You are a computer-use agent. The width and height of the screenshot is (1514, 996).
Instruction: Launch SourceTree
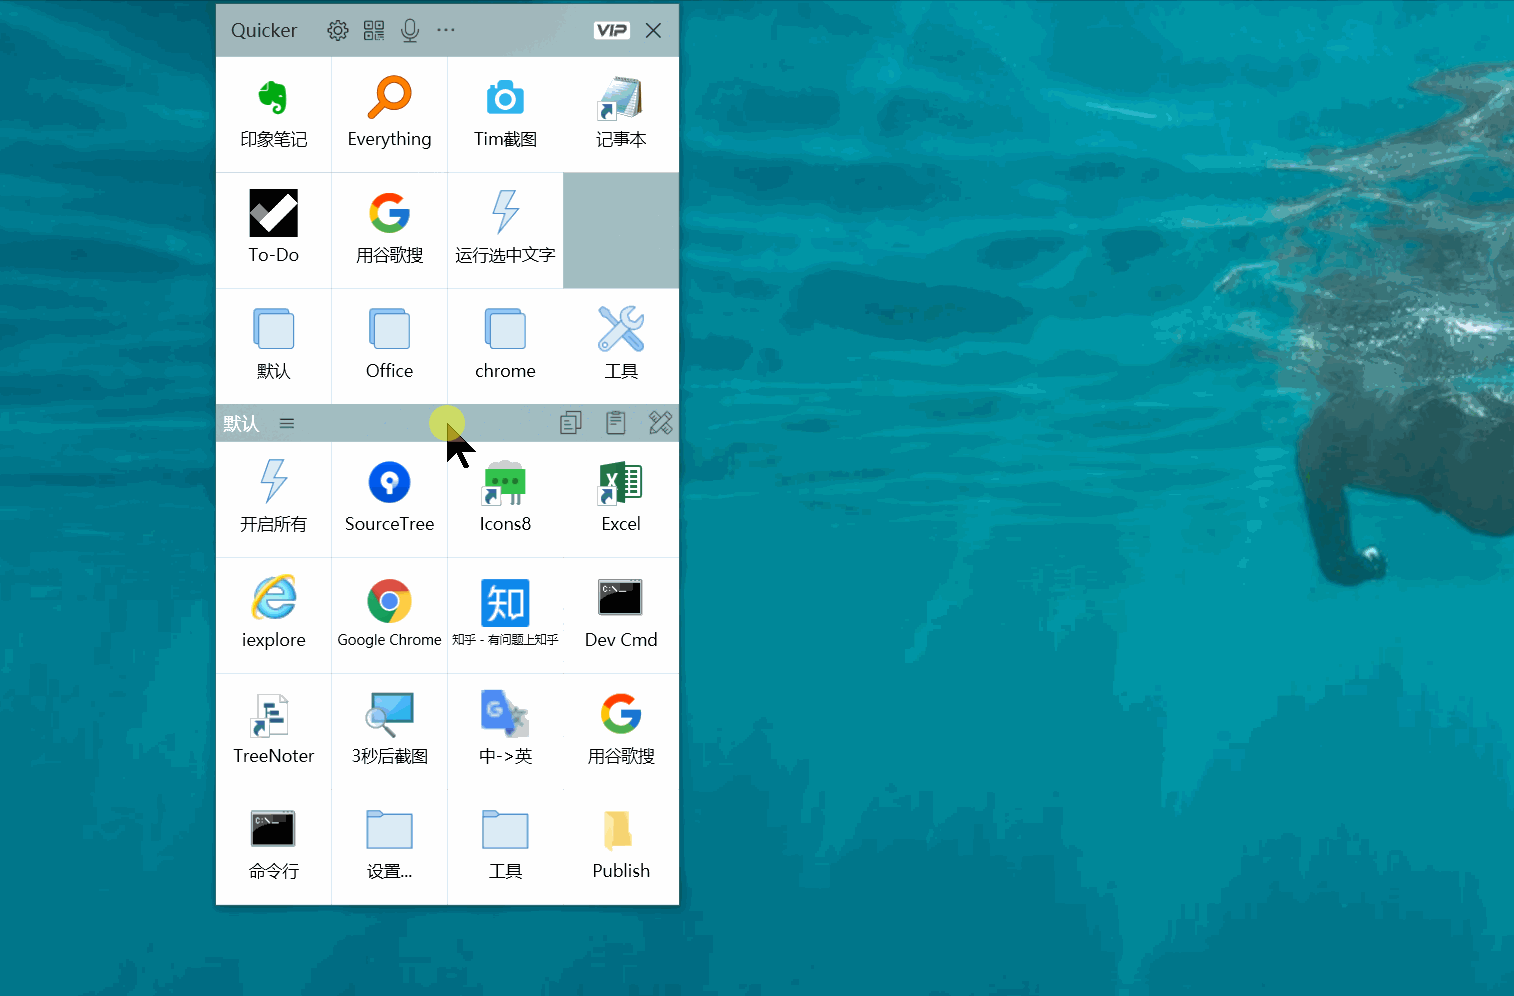389,499
